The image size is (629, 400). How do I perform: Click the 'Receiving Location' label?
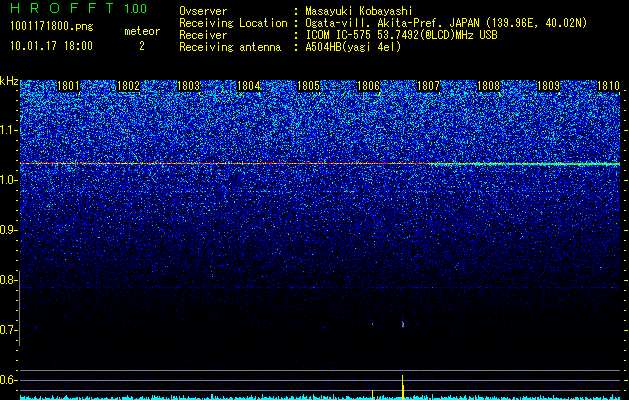(233, 24)
